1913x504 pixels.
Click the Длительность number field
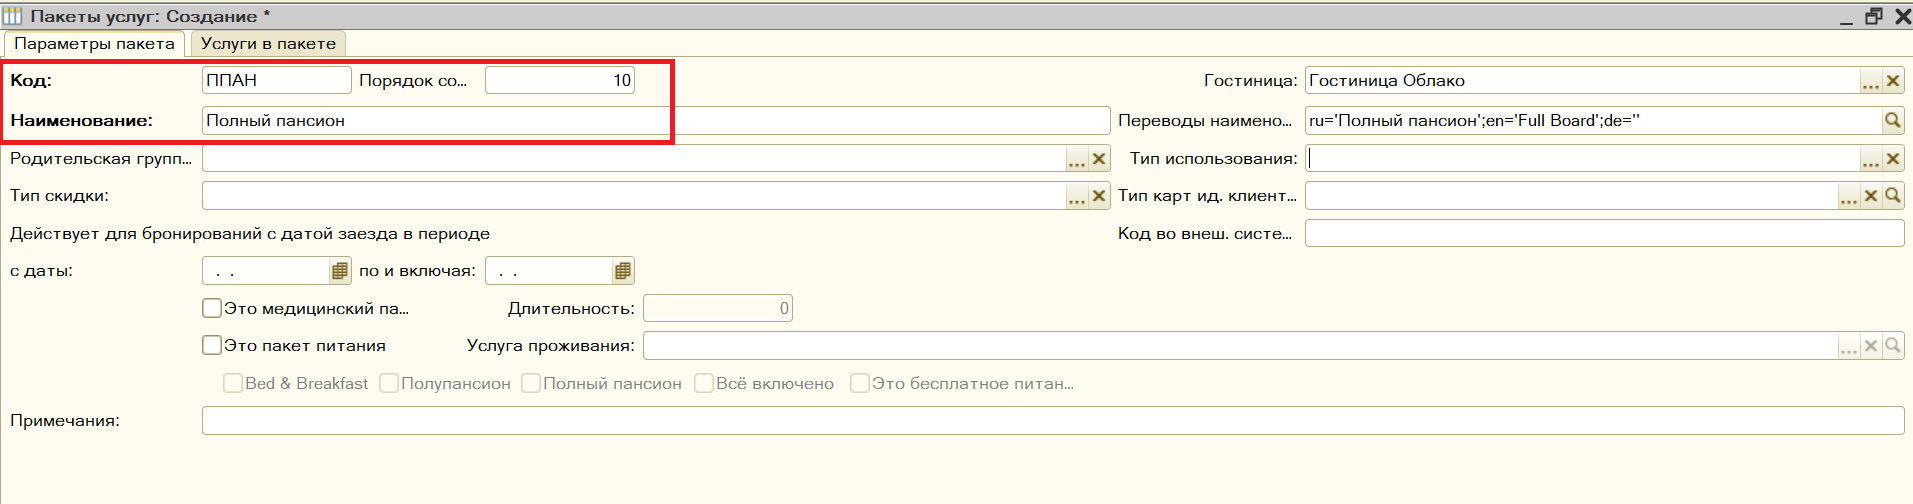coord(718,308)
